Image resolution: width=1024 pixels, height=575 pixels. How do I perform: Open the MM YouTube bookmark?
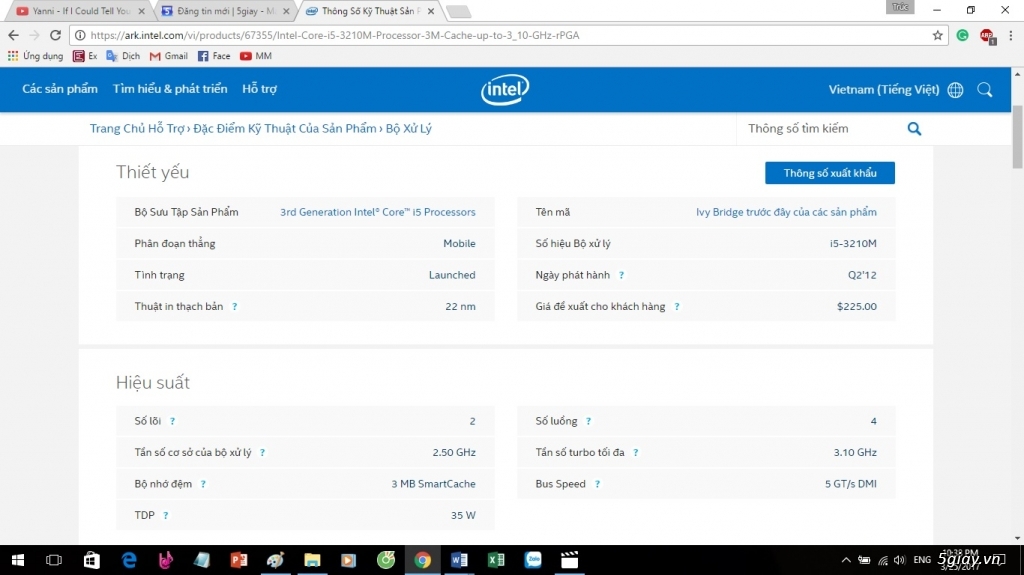click(255, 56)
